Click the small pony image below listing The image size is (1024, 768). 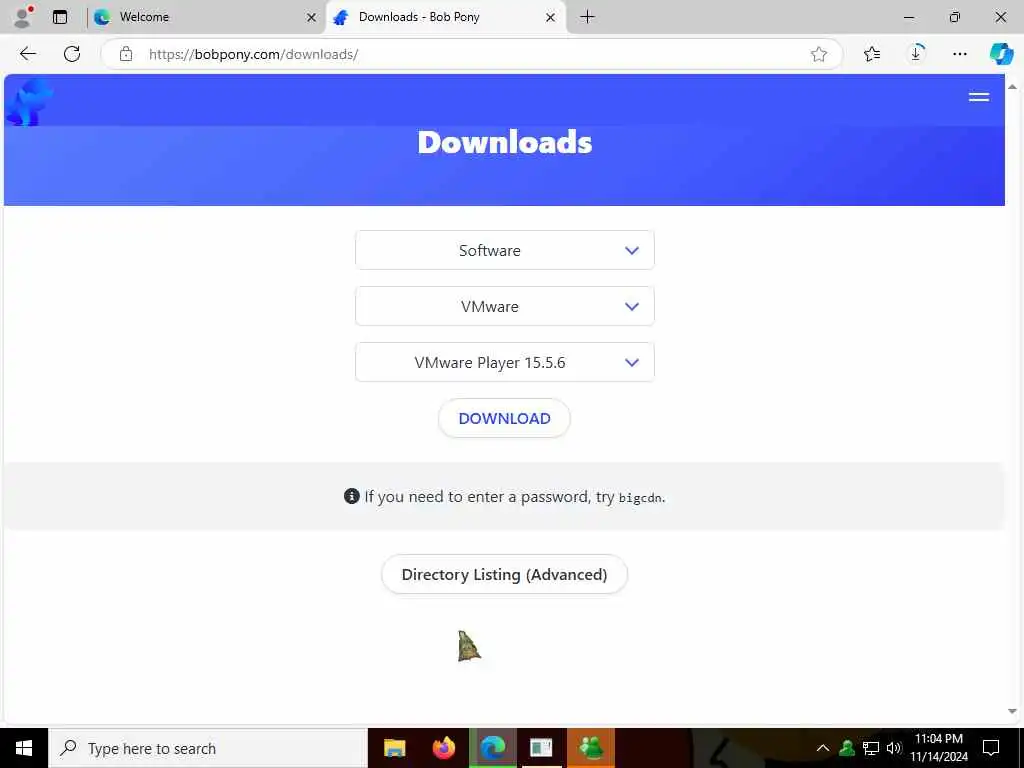click(x=469, y=646)
